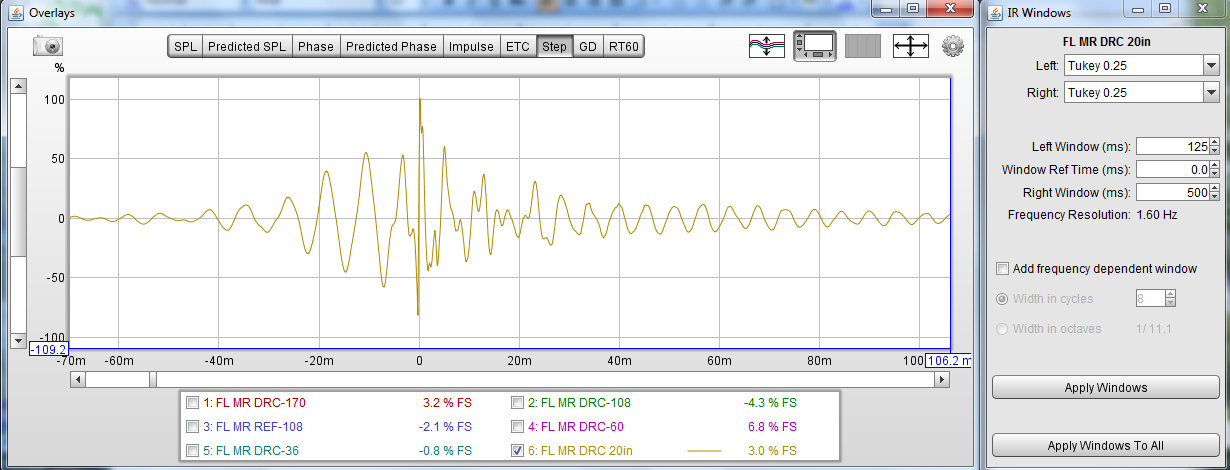Click Apply Windows To All button

tap(1104, 446)
